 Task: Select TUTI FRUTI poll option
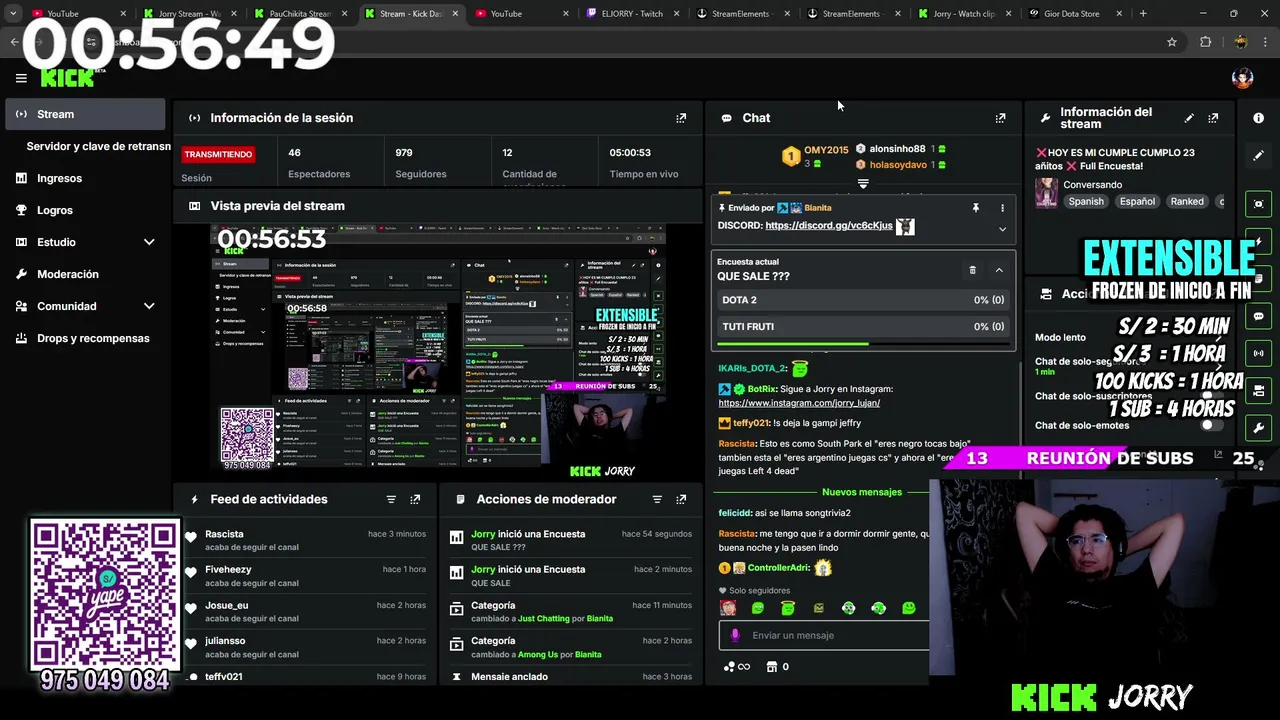pos(863,326)
